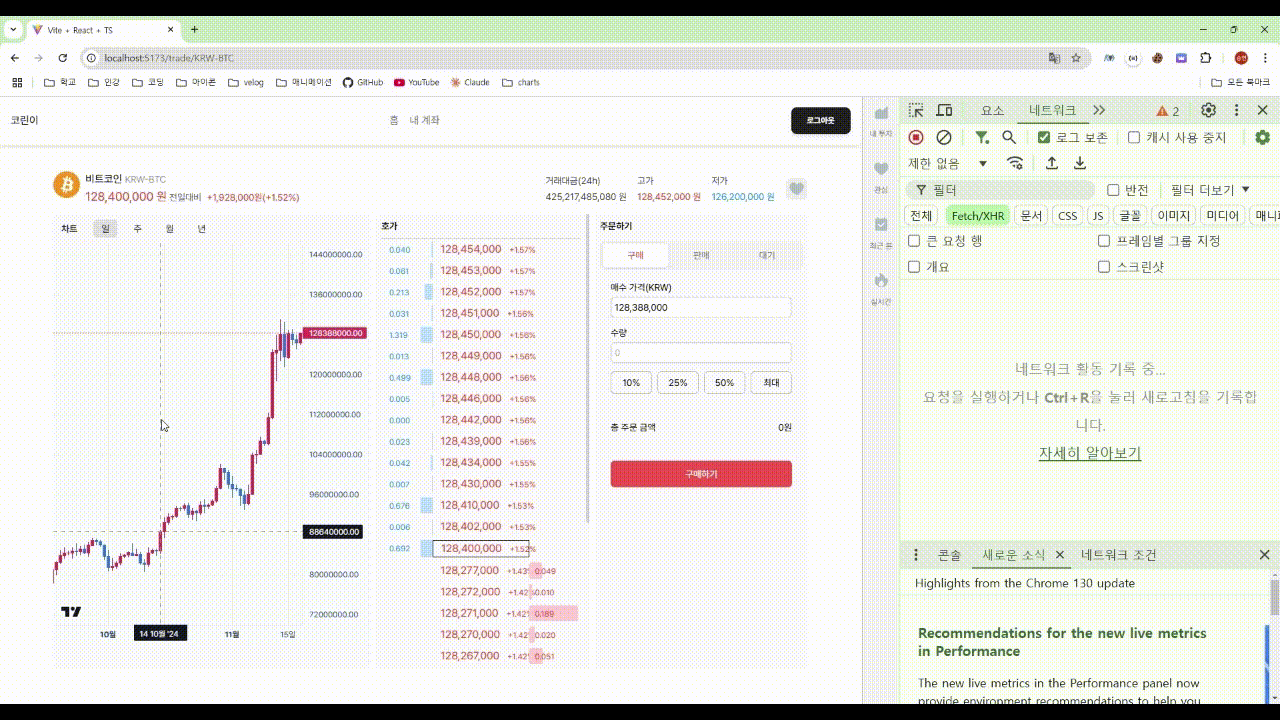
Task: Click the 매수 가격 input field
Action: [701, 308]
